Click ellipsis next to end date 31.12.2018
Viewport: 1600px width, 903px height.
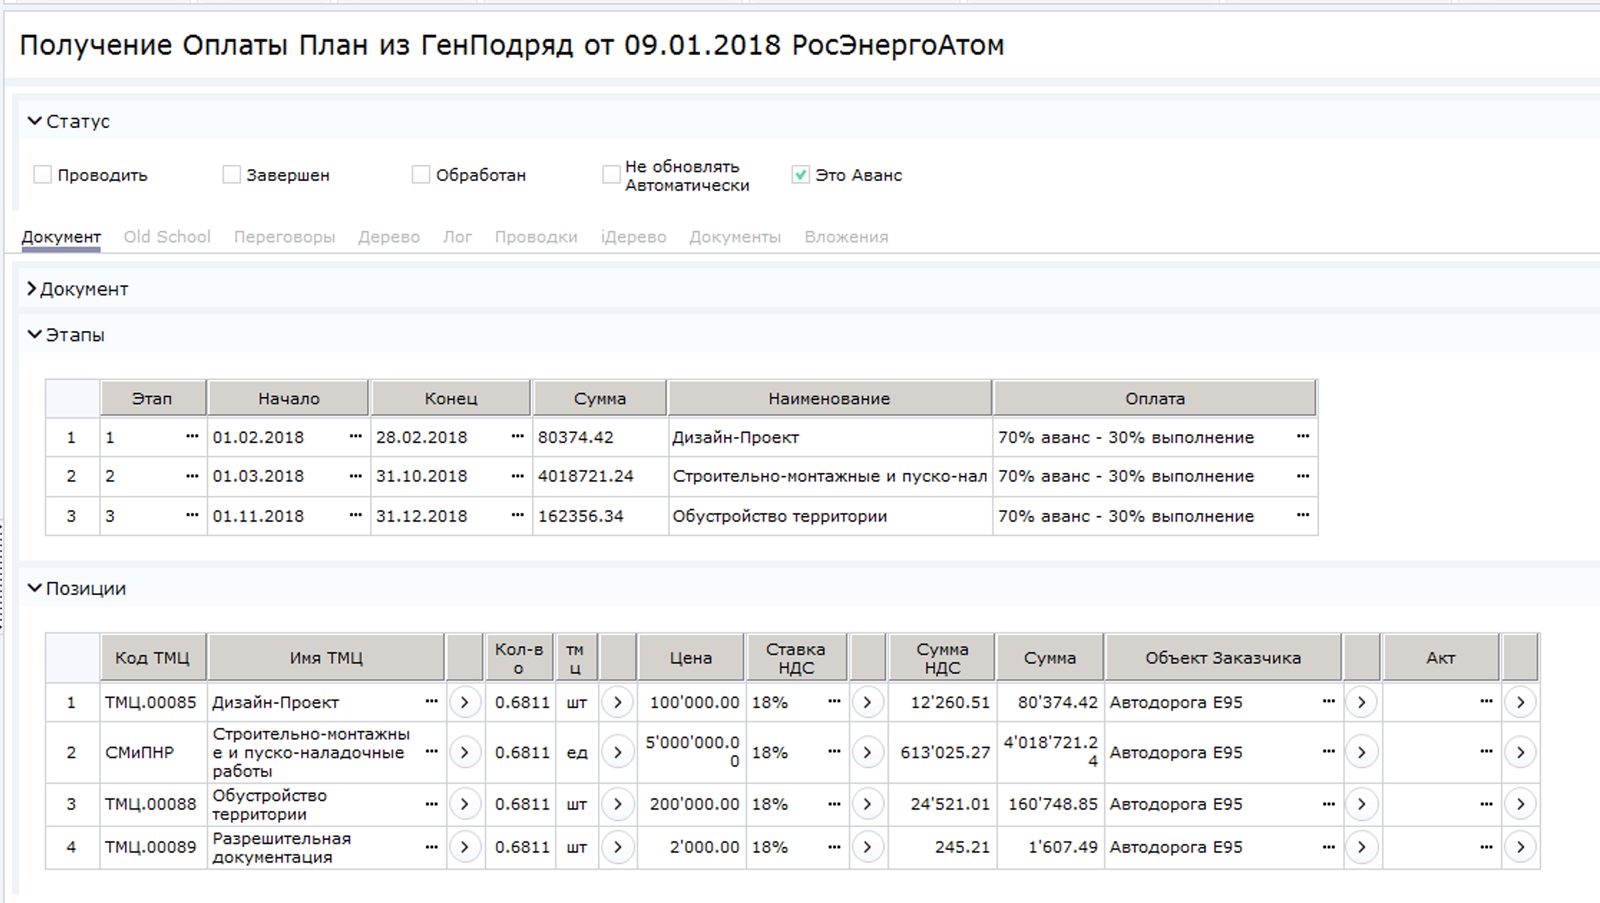tap(517, 515)
